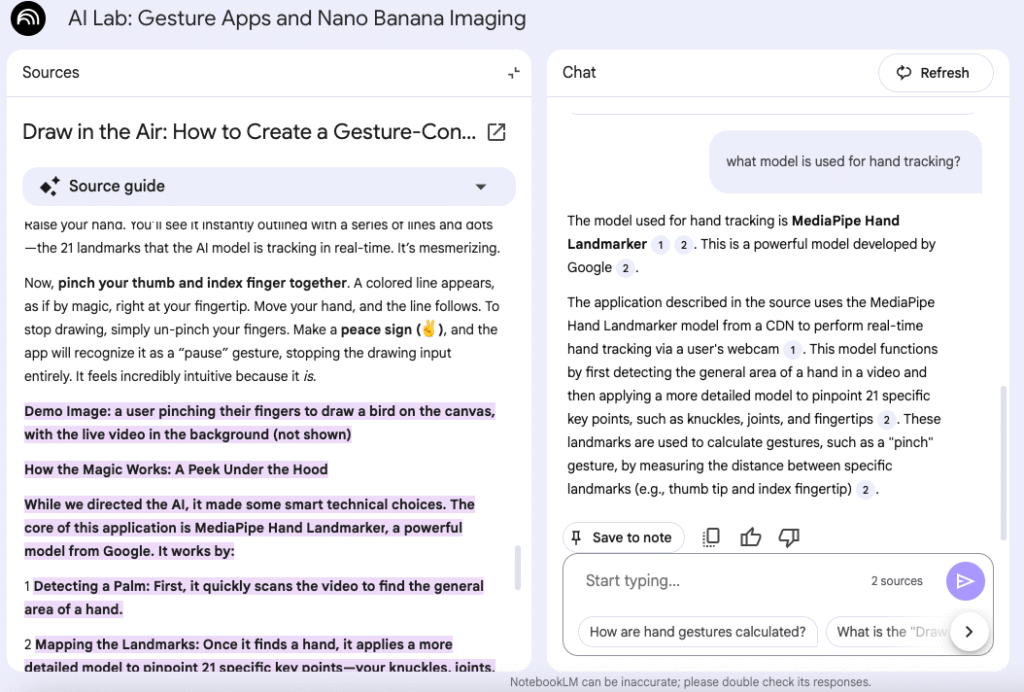Click the NotebookLM can be inaccurate disclaimer
1024x692 pixels.
point(690,682)
